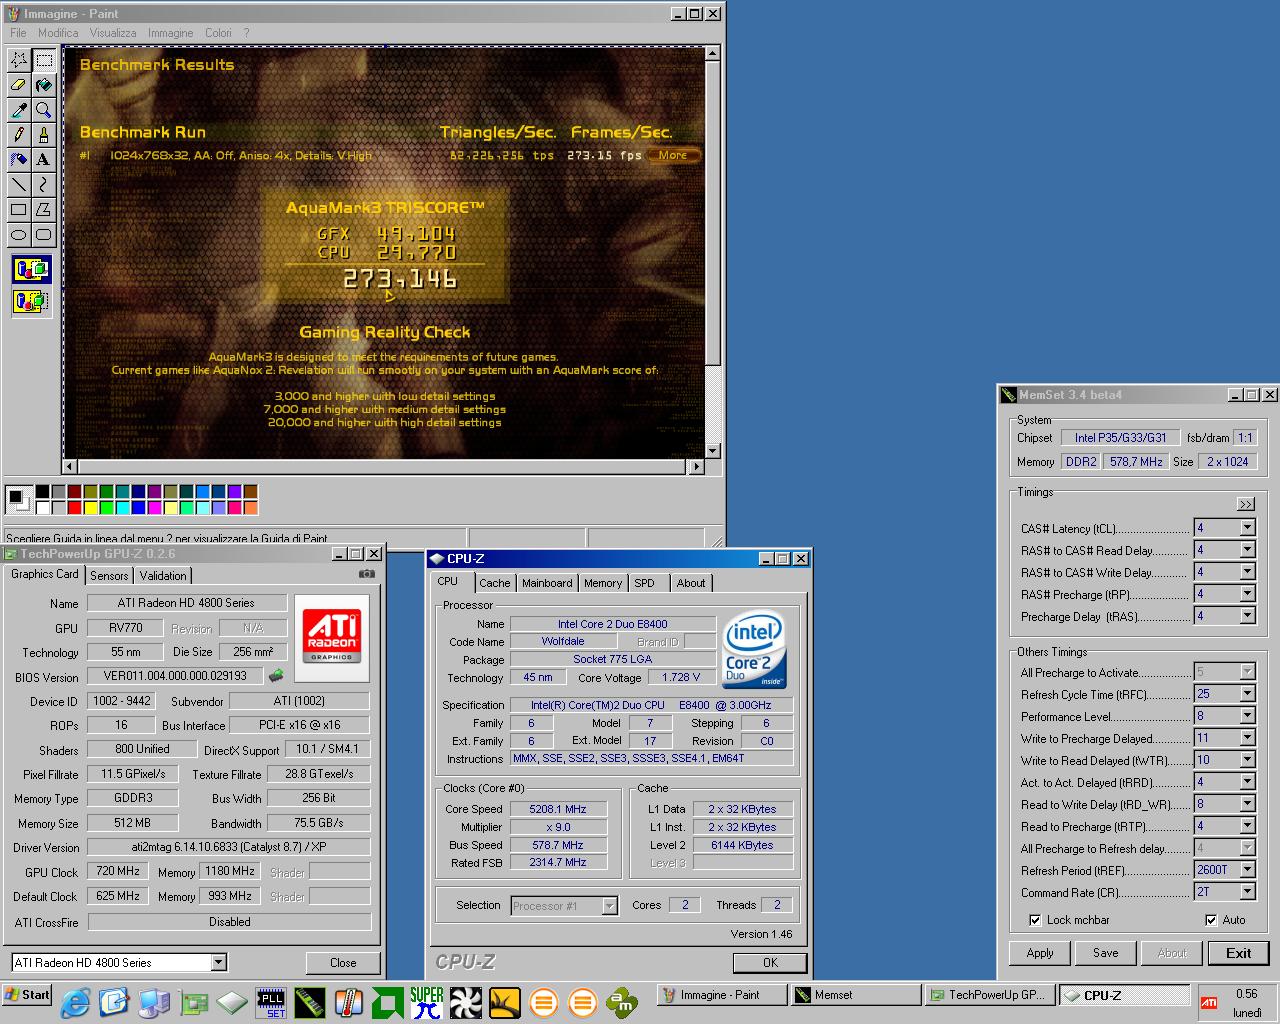
Task: Click the ATI tray icon
Action: point(1209,1002)
